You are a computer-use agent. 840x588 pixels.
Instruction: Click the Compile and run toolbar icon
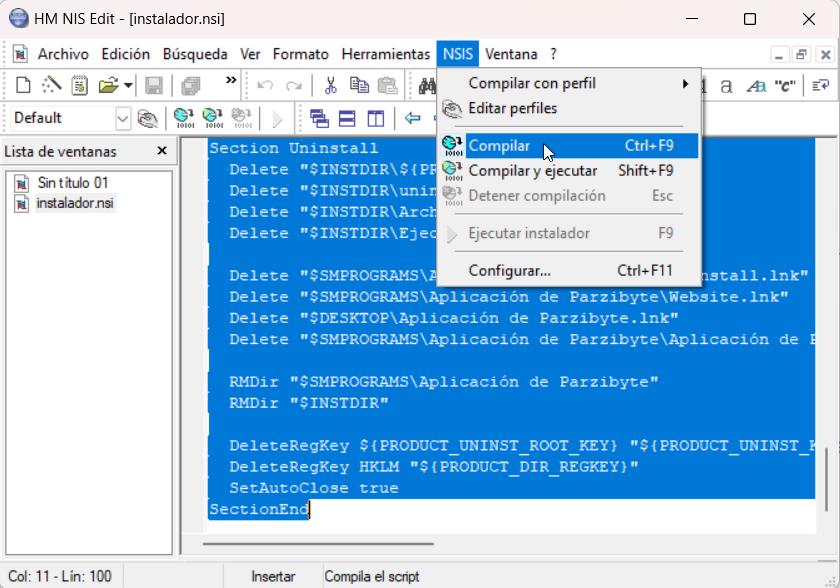213,118
